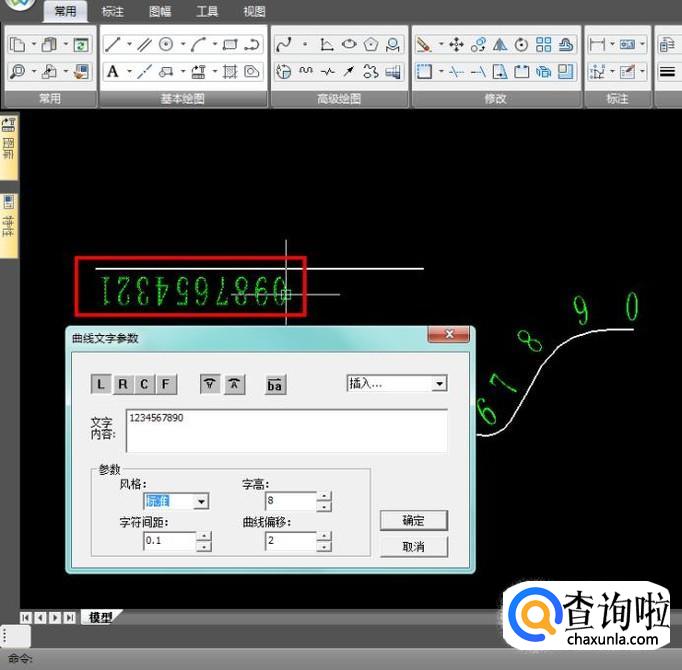This screenshot has height=670, width=682.
Task: Toggle the R alignment button
Action: [x=123, y=384]
